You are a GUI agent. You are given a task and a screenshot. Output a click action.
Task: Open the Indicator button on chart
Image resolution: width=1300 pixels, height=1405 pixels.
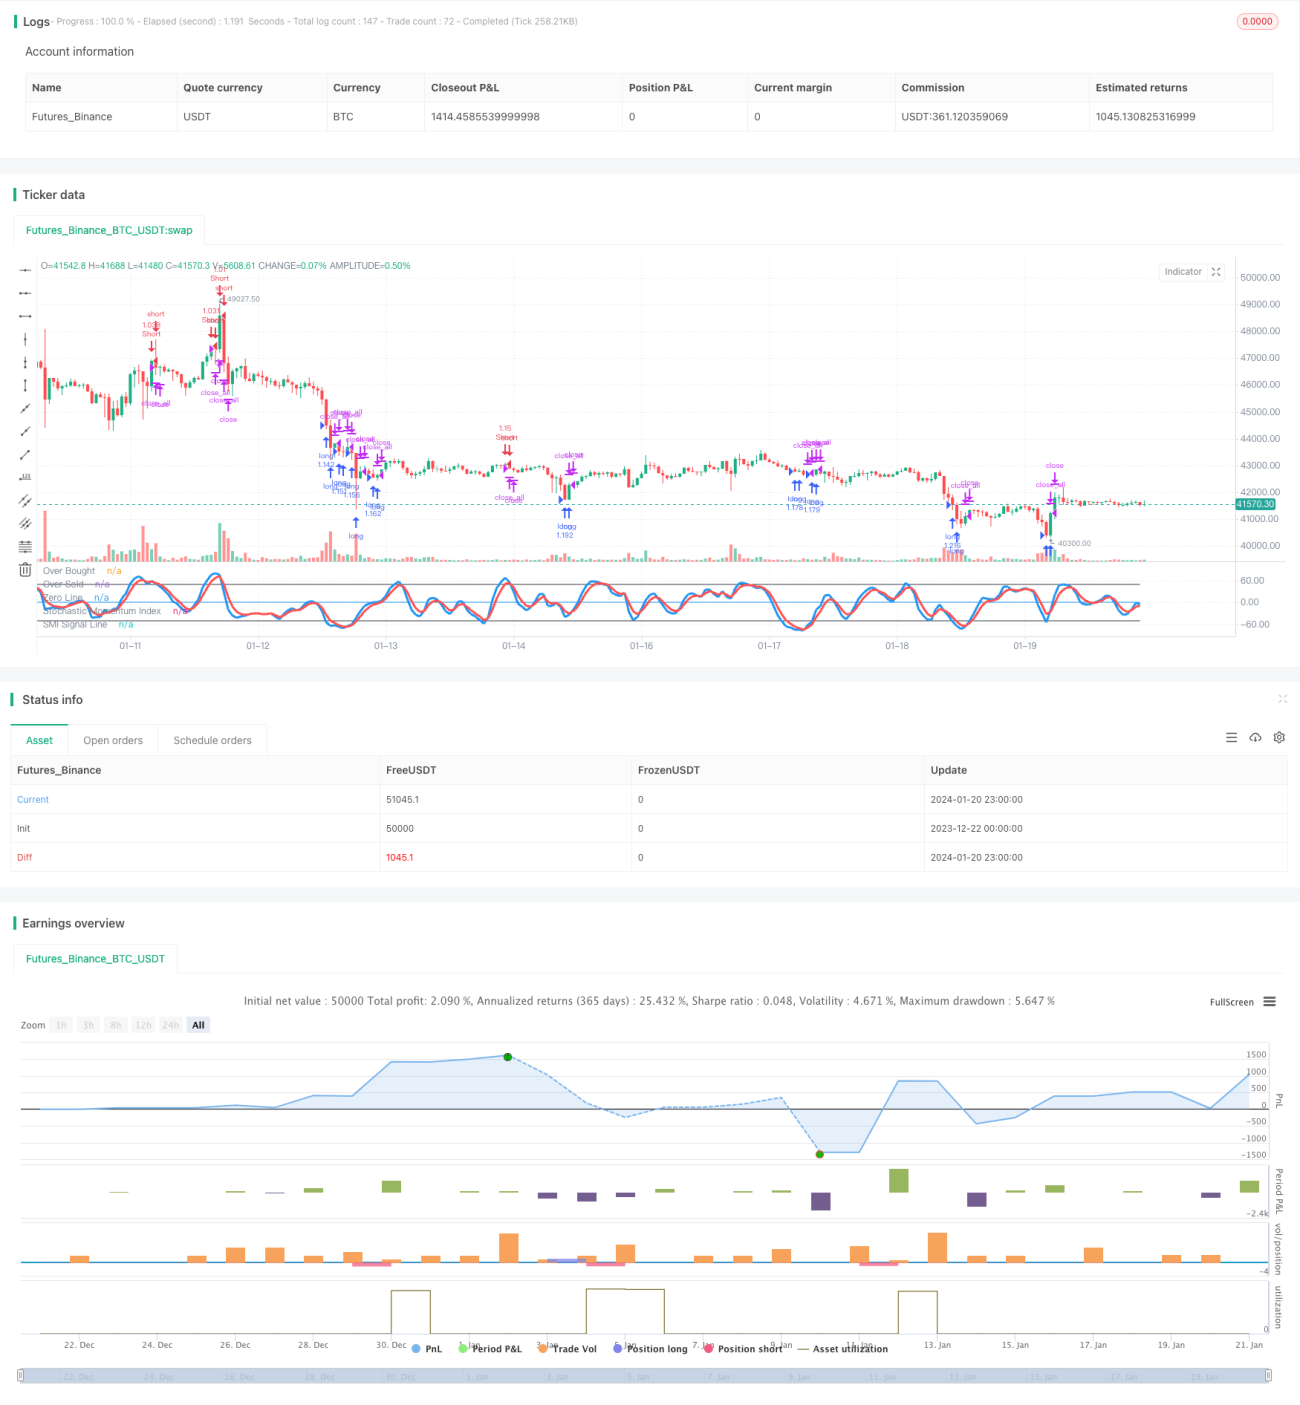(x=1183, y=272)
